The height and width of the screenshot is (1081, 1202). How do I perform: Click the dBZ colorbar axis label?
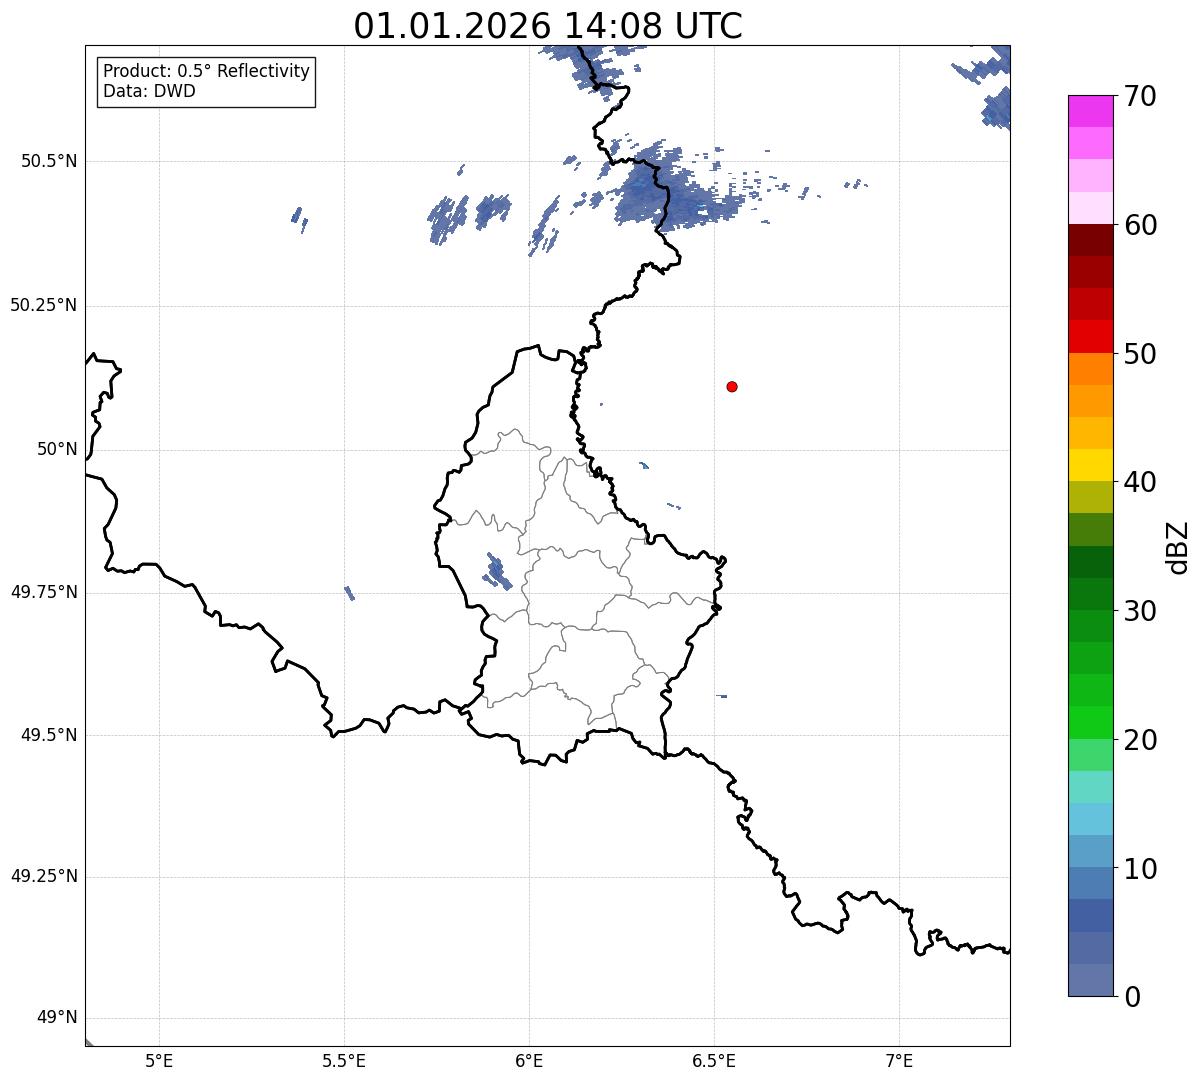[x=1178, y=547]
